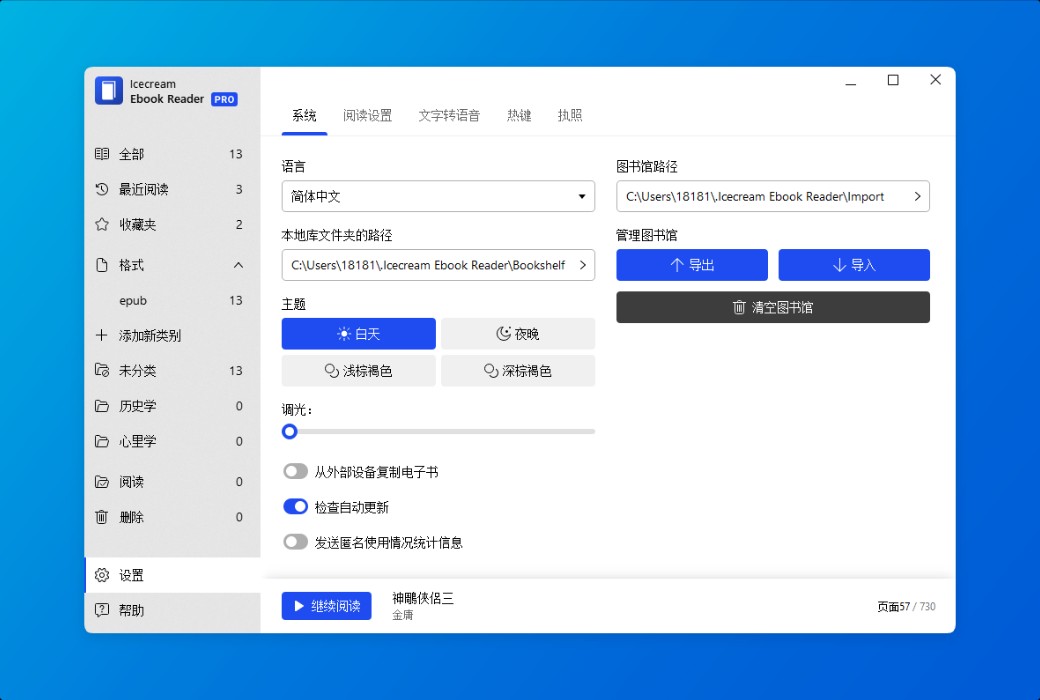Open the 图书馆路径 path chevron

tap(917, 196)
